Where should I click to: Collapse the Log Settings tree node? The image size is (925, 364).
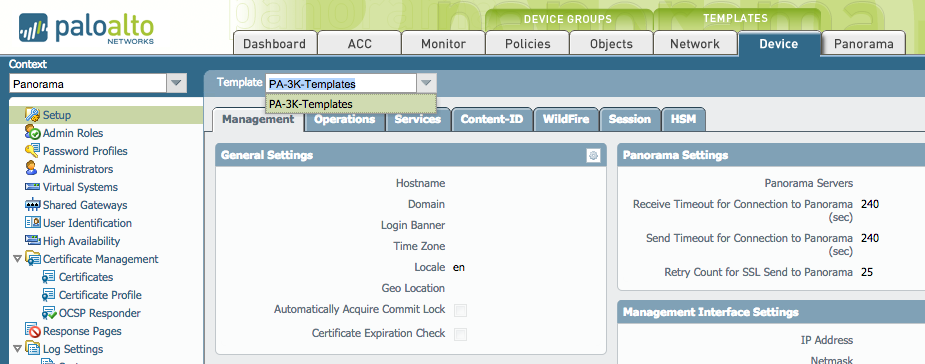[17, 349]
